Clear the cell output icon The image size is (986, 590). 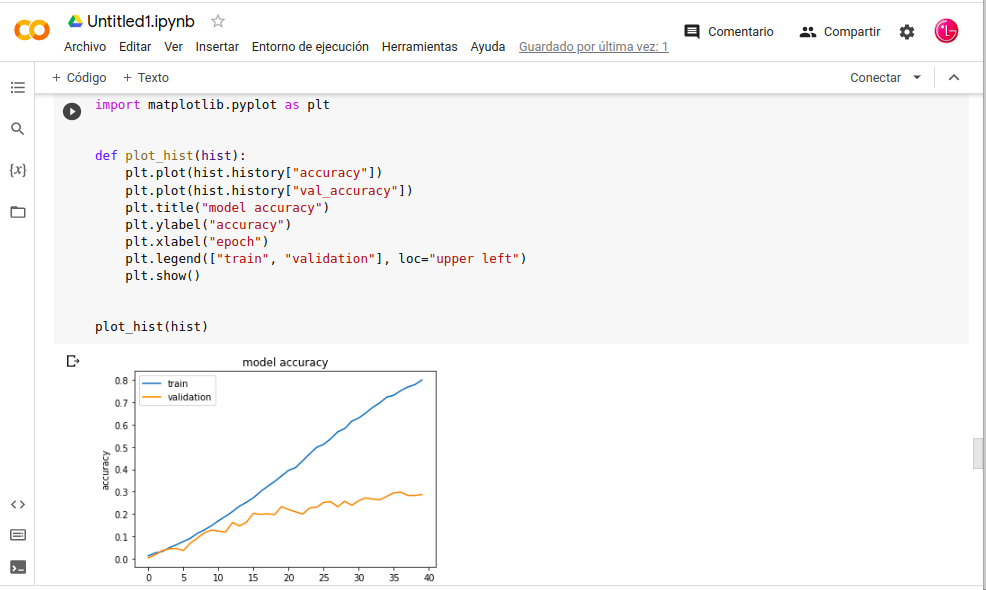pos(72,361)
